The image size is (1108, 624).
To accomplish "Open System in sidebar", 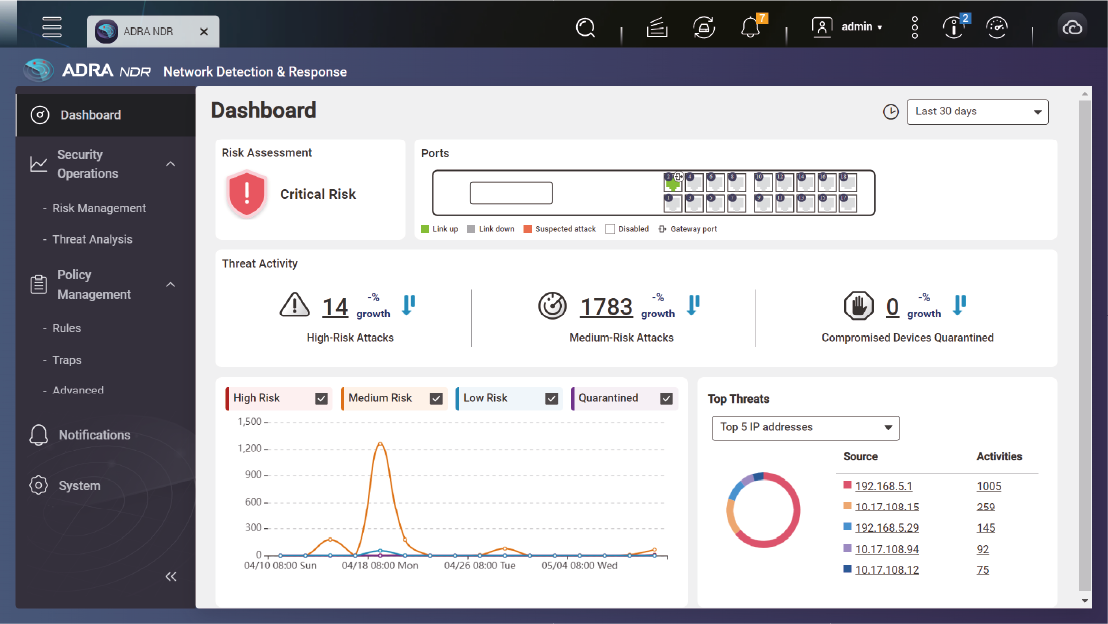I will (79, 486).
